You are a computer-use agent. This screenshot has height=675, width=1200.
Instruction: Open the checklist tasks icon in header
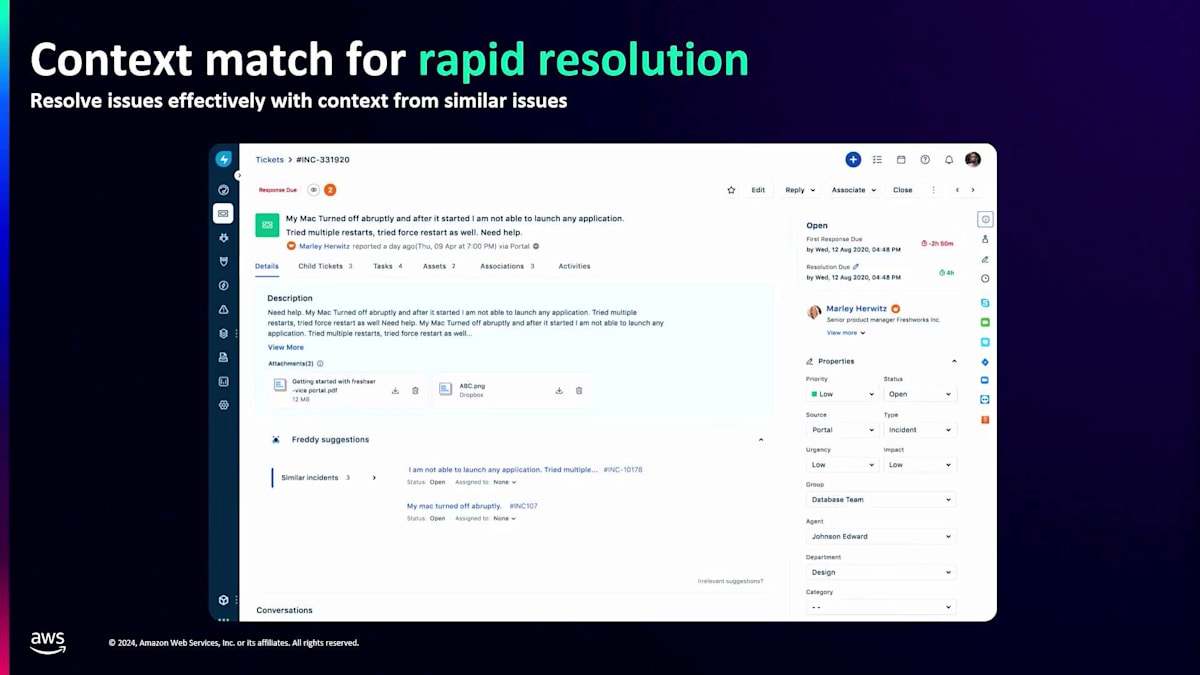tap(877, 159)
